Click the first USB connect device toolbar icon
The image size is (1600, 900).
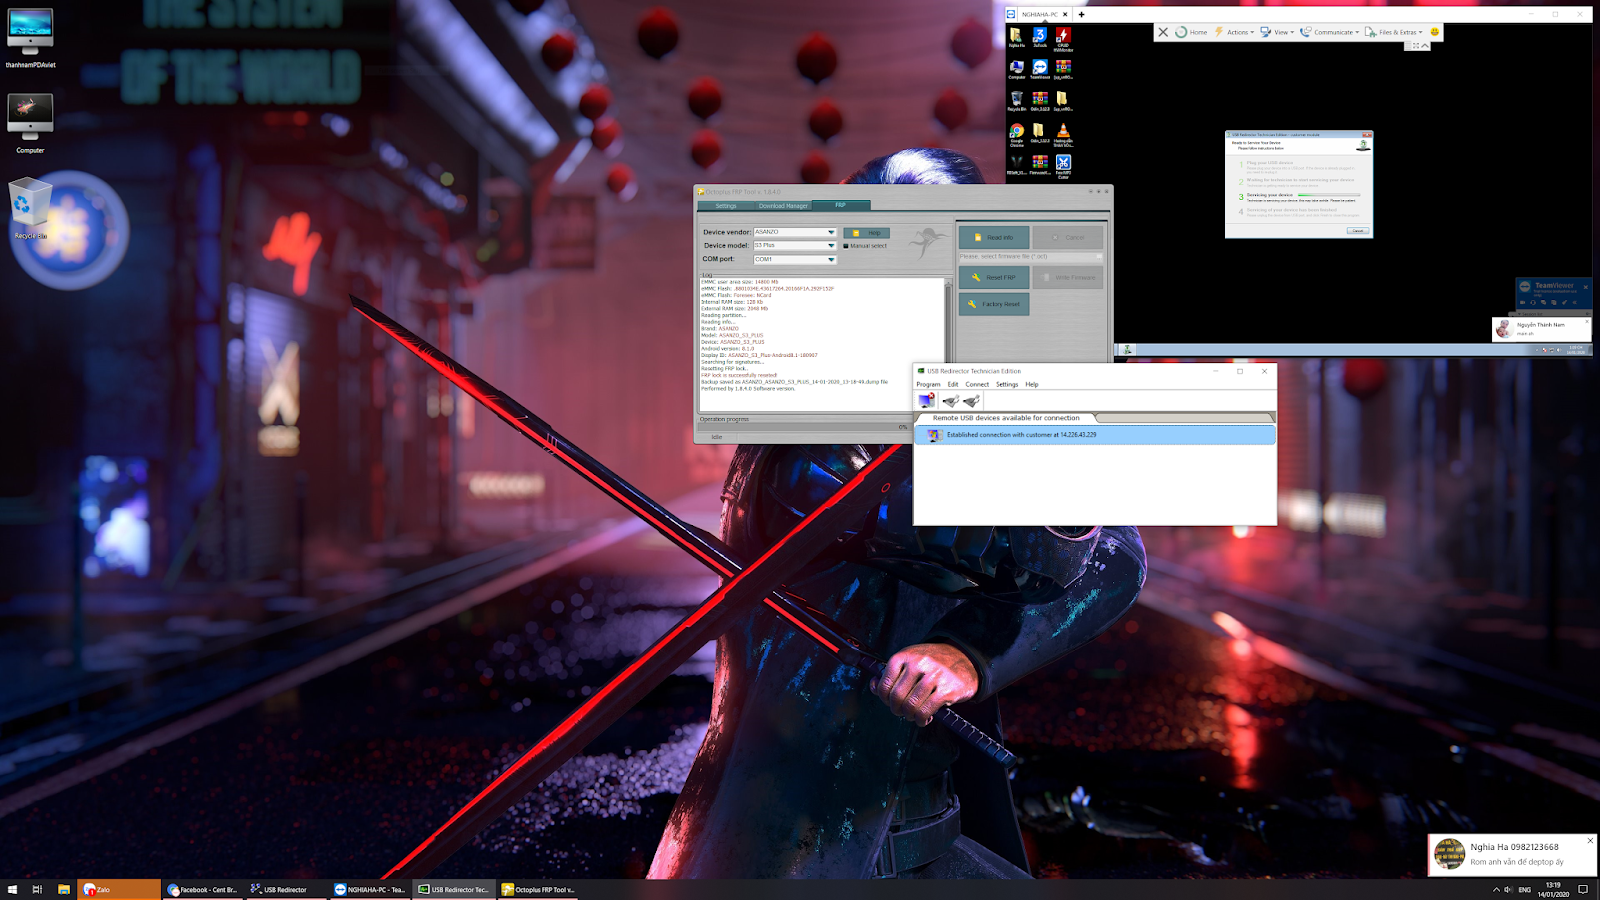(x=950, y=401)
